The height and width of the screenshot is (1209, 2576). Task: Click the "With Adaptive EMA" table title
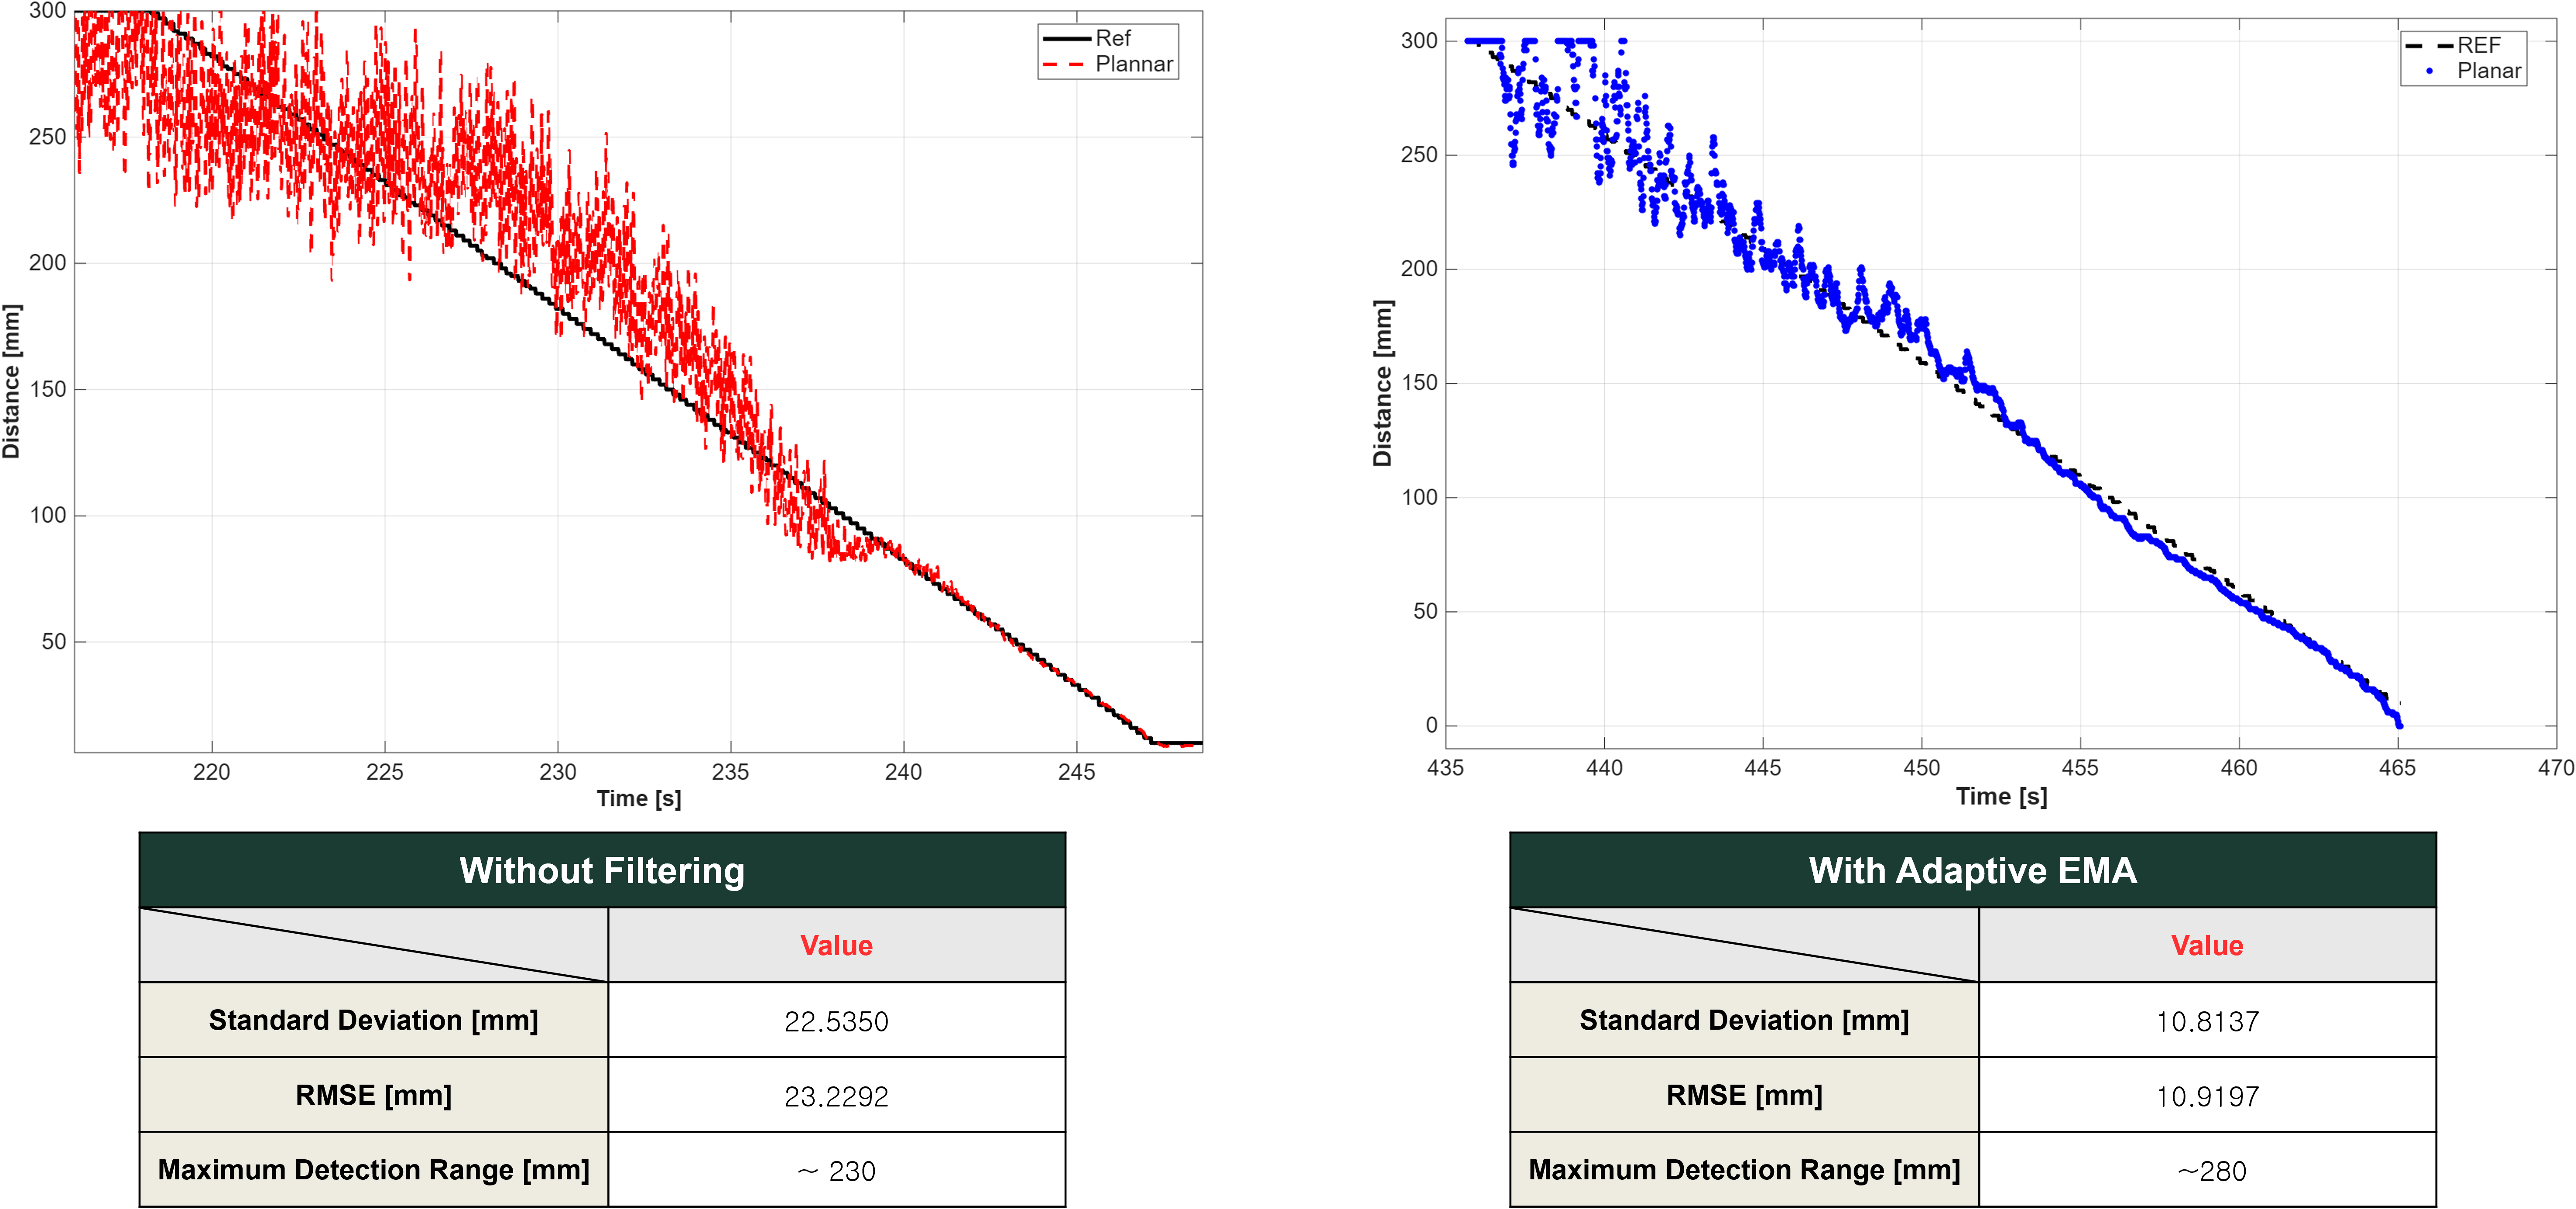click(x=1972, y=870)
